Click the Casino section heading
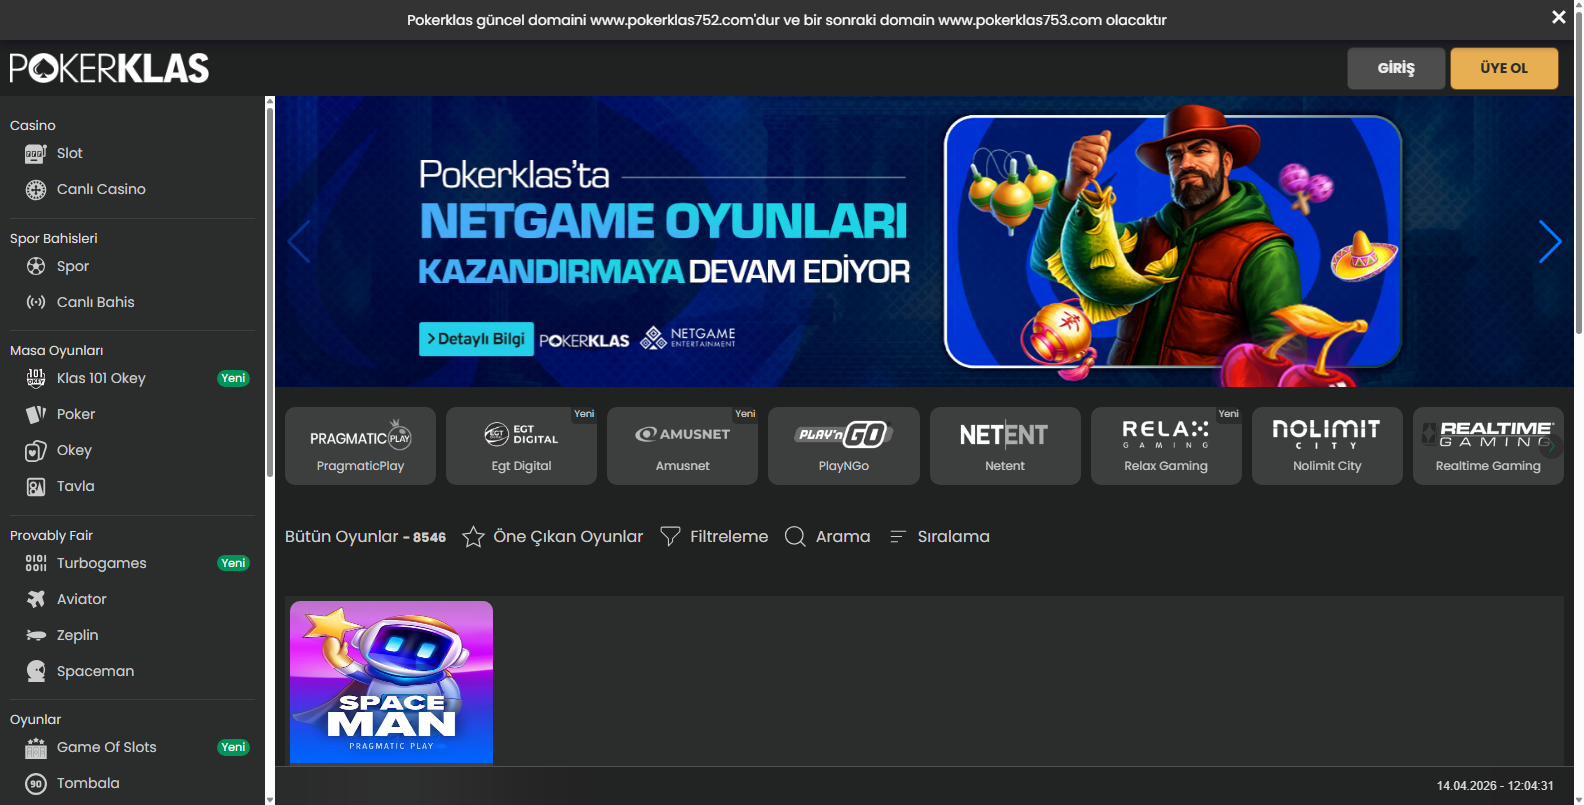The image size is (1584, 805). (x=33, y=125)
